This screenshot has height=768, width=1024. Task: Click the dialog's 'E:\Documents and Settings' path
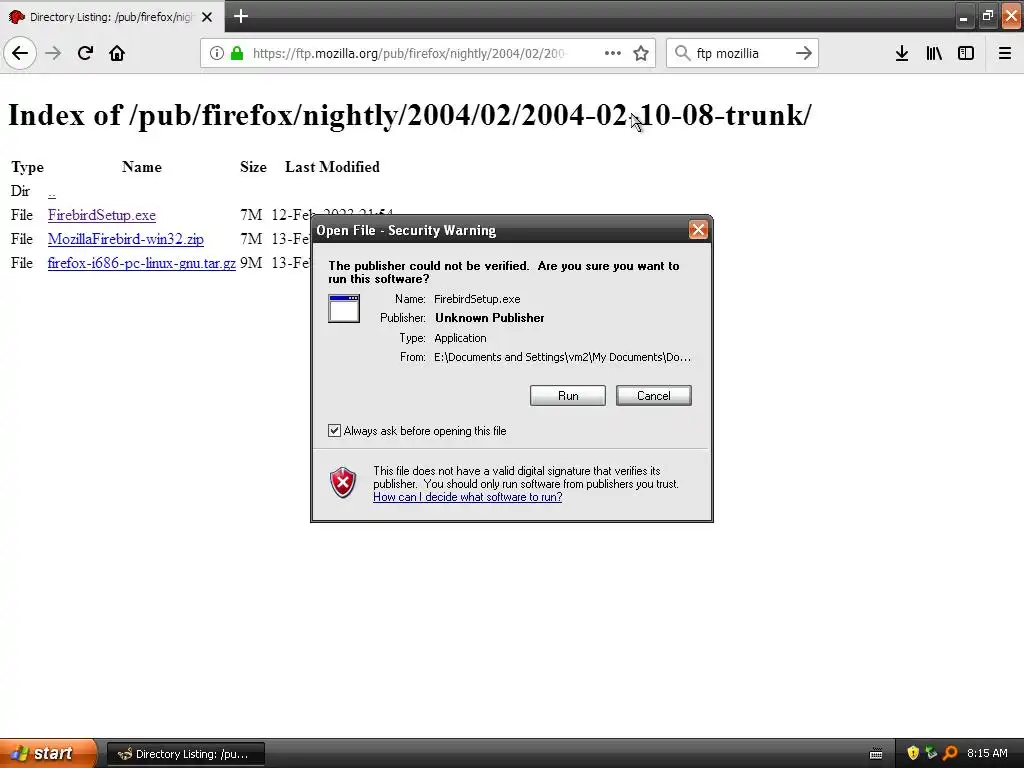(562, 357)
